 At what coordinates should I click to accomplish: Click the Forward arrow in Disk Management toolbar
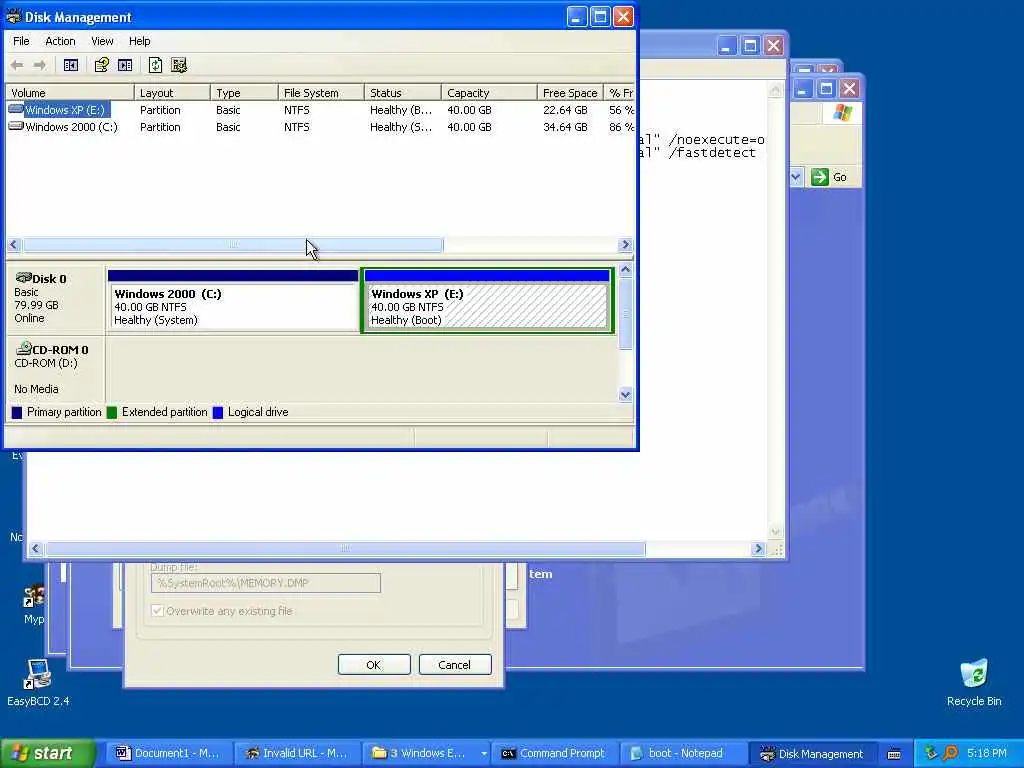pyautogui.click(x=40, y=65)
